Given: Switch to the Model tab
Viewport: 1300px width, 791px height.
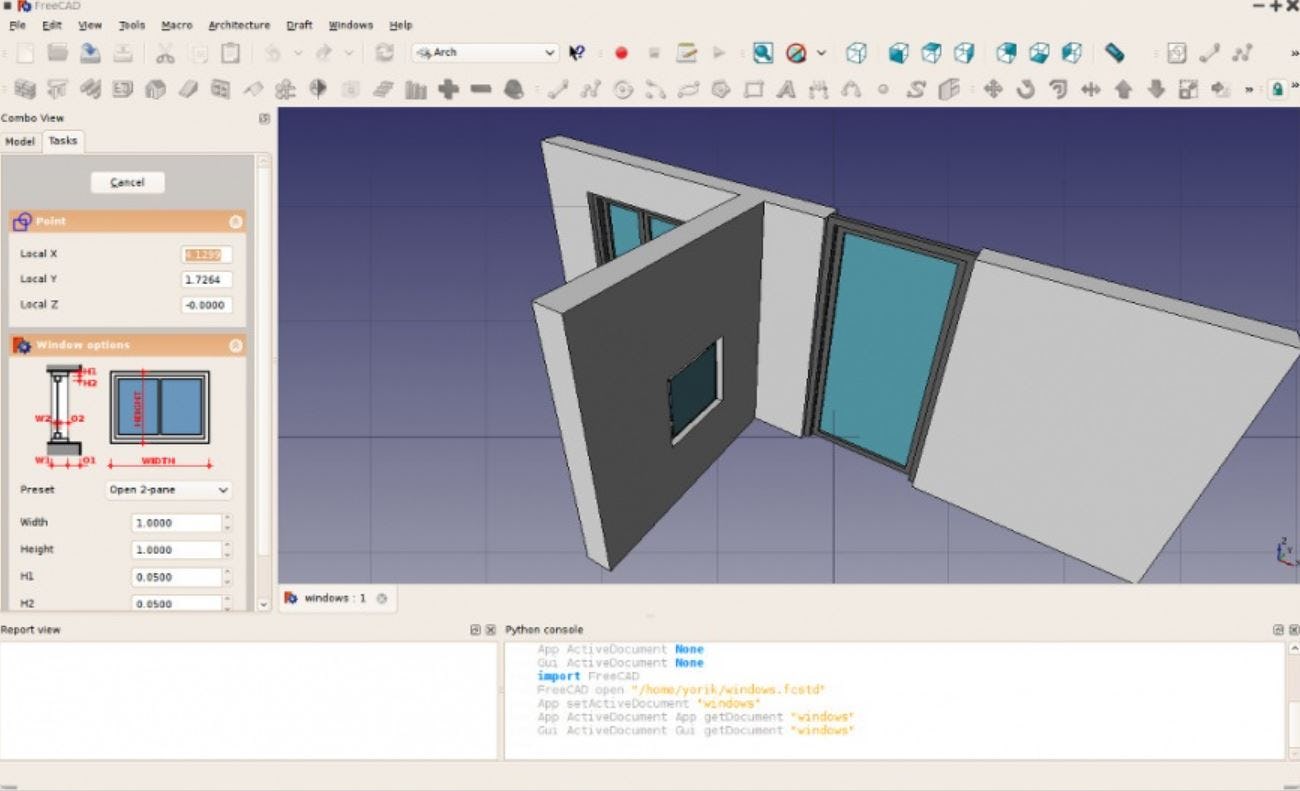Looking at the screenshot, I should [19, 141].
